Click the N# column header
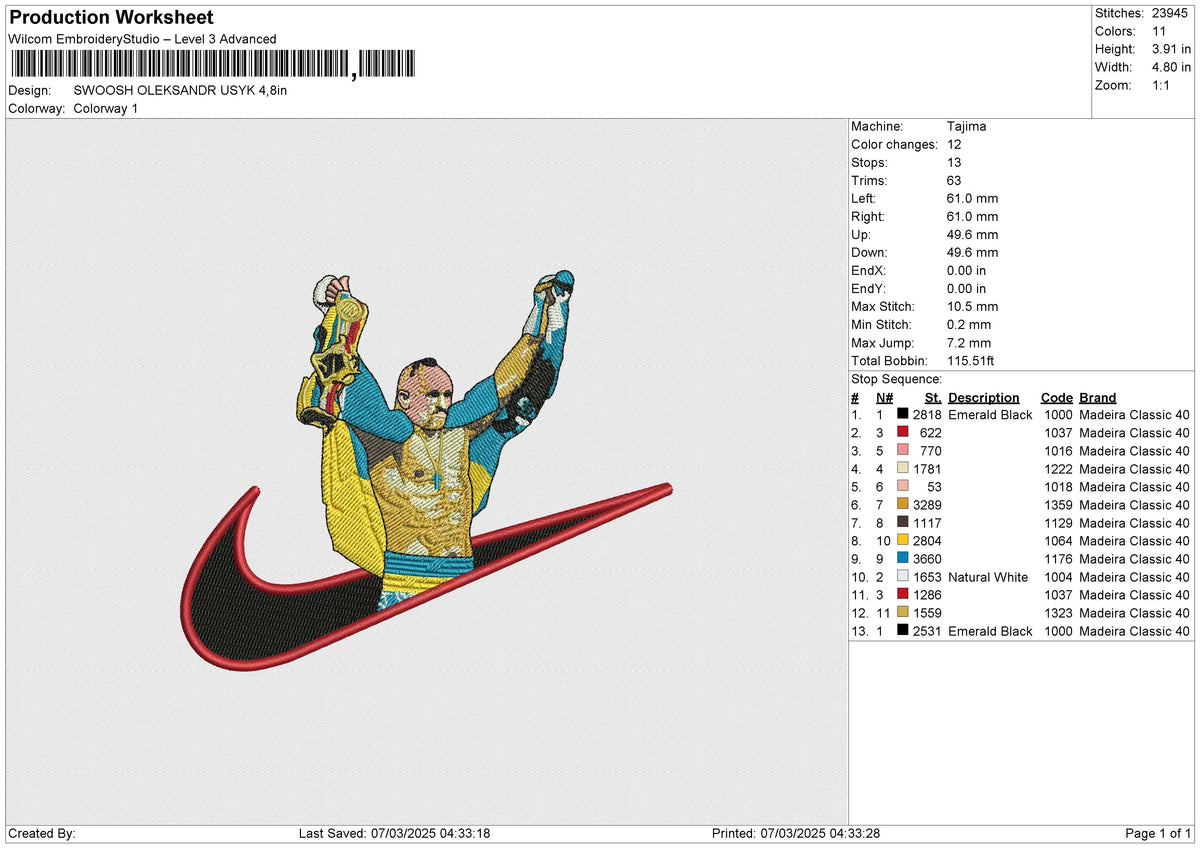The height and width of the screenshot is (848, 1200). 884,397
